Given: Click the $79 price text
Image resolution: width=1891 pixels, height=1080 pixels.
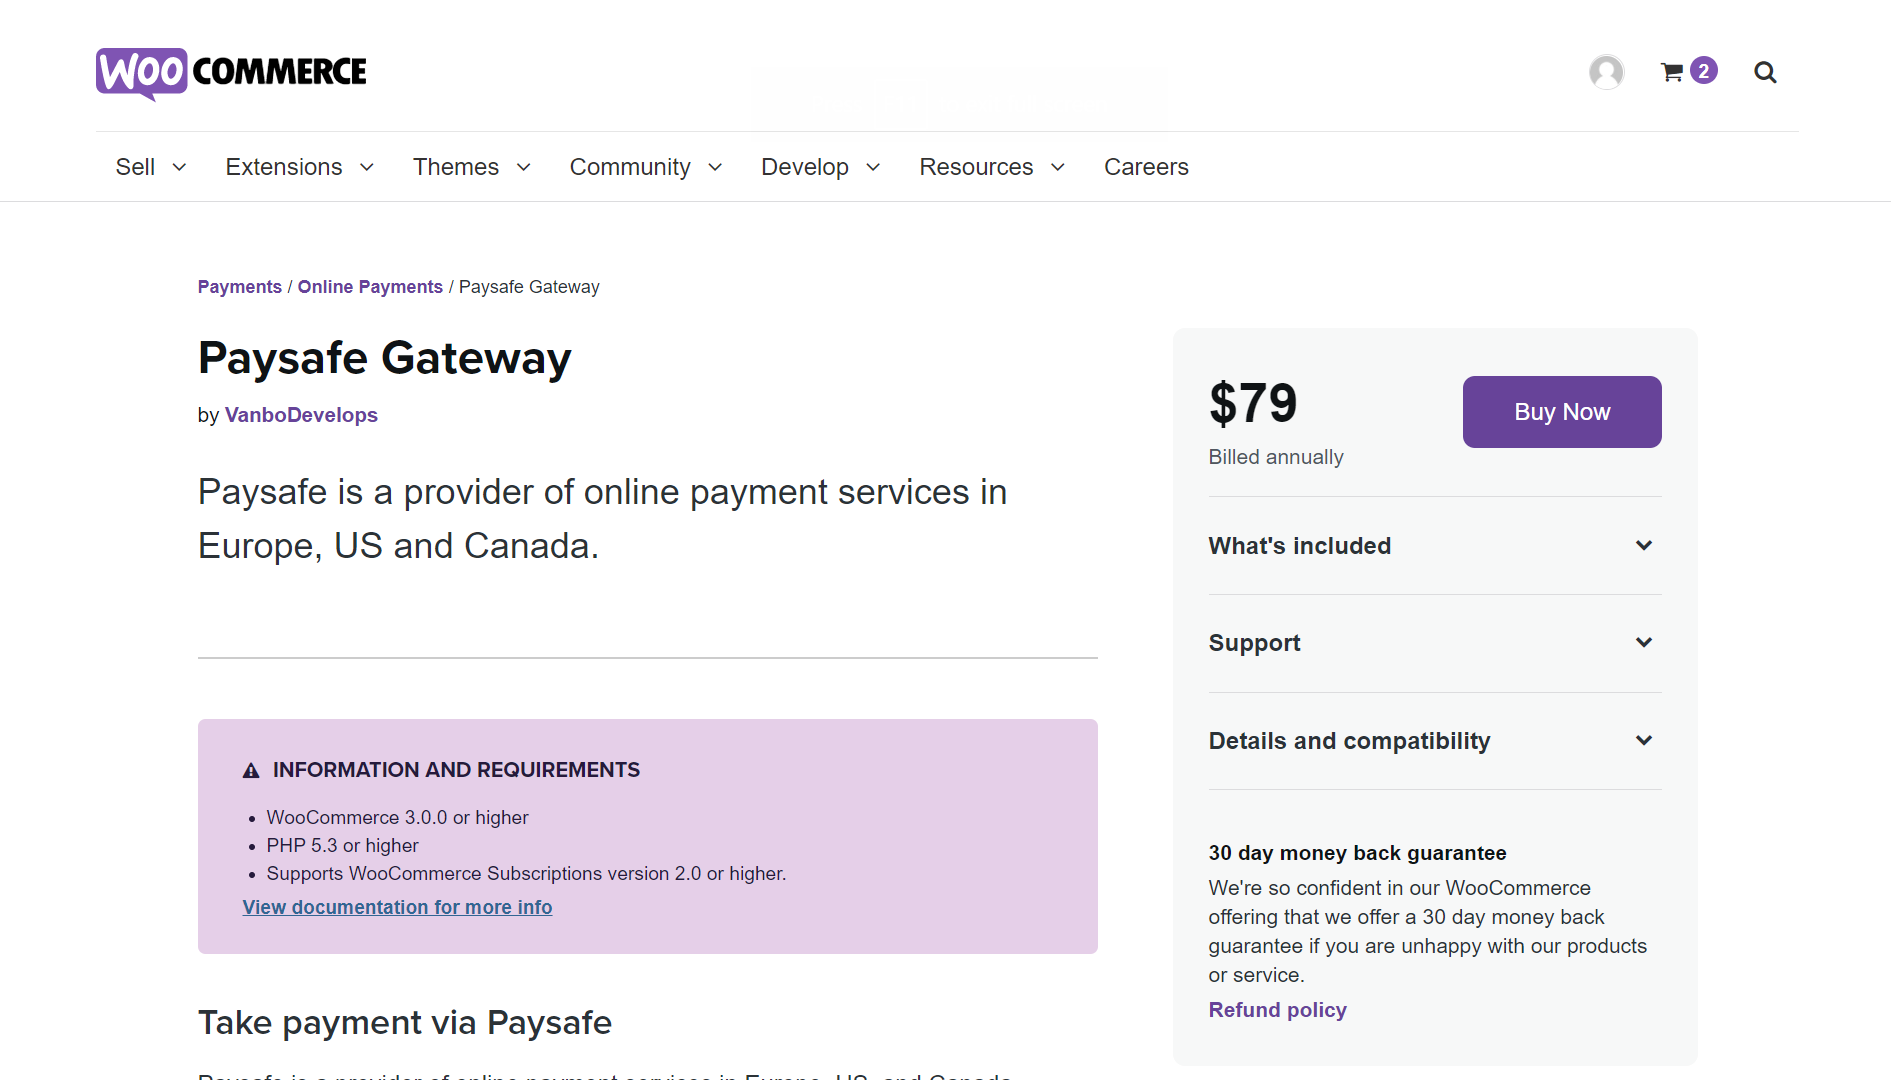Looking at the screenshot, I should 1253,403.
